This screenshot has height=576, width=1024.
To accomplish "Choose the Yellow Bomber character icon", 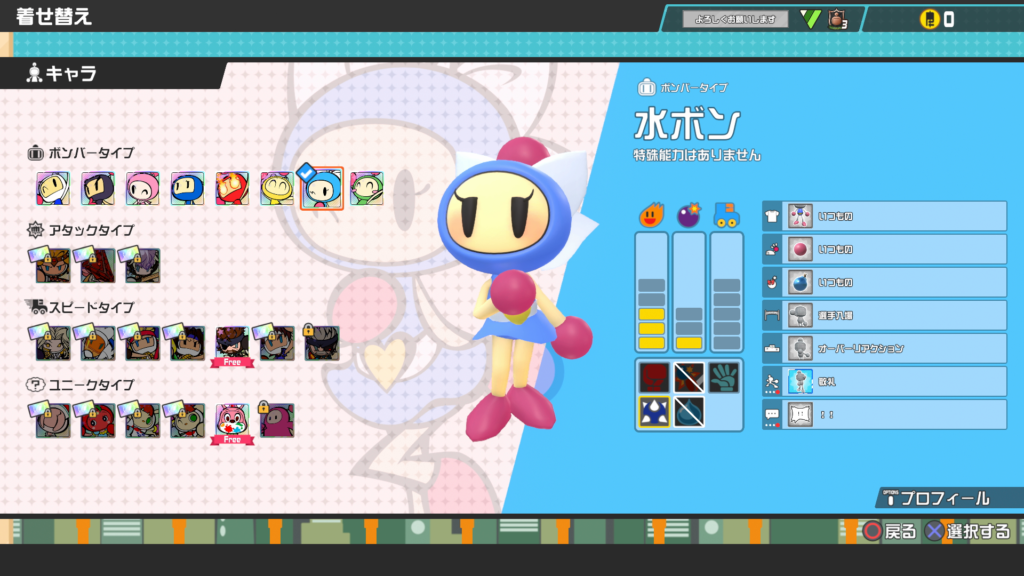I will pyautogui.click(x=277, y=188).
